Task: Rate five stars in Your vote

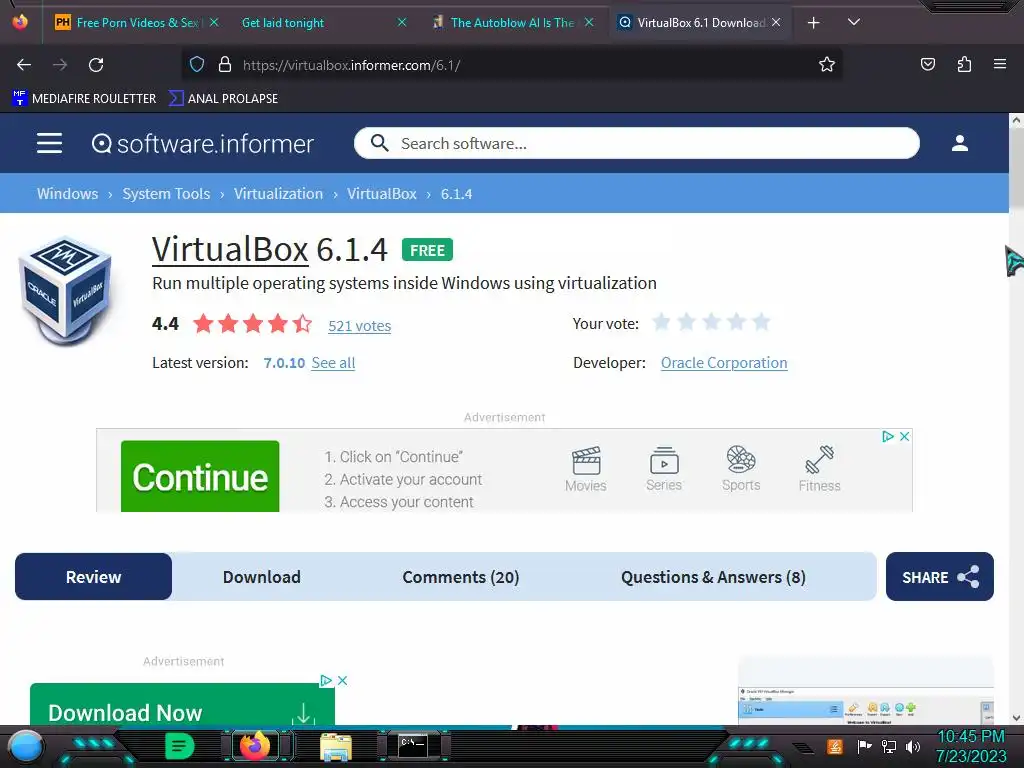Action: click(x=761, y=322)
